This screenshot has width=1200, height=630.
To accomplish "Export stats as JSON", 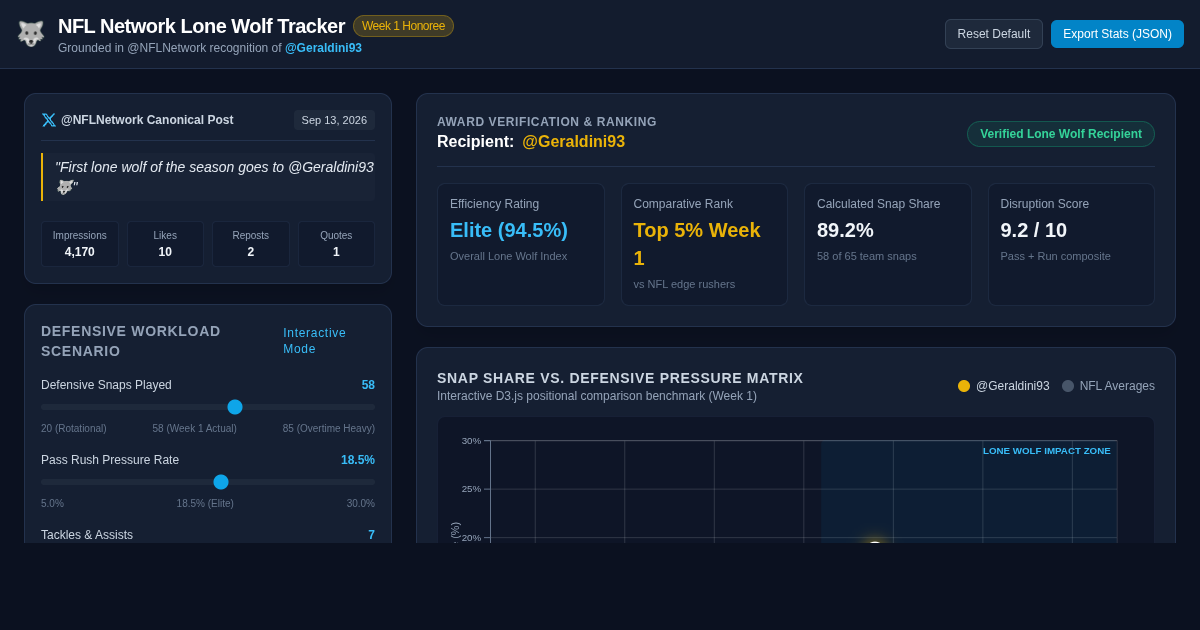I will point(1117,34).
